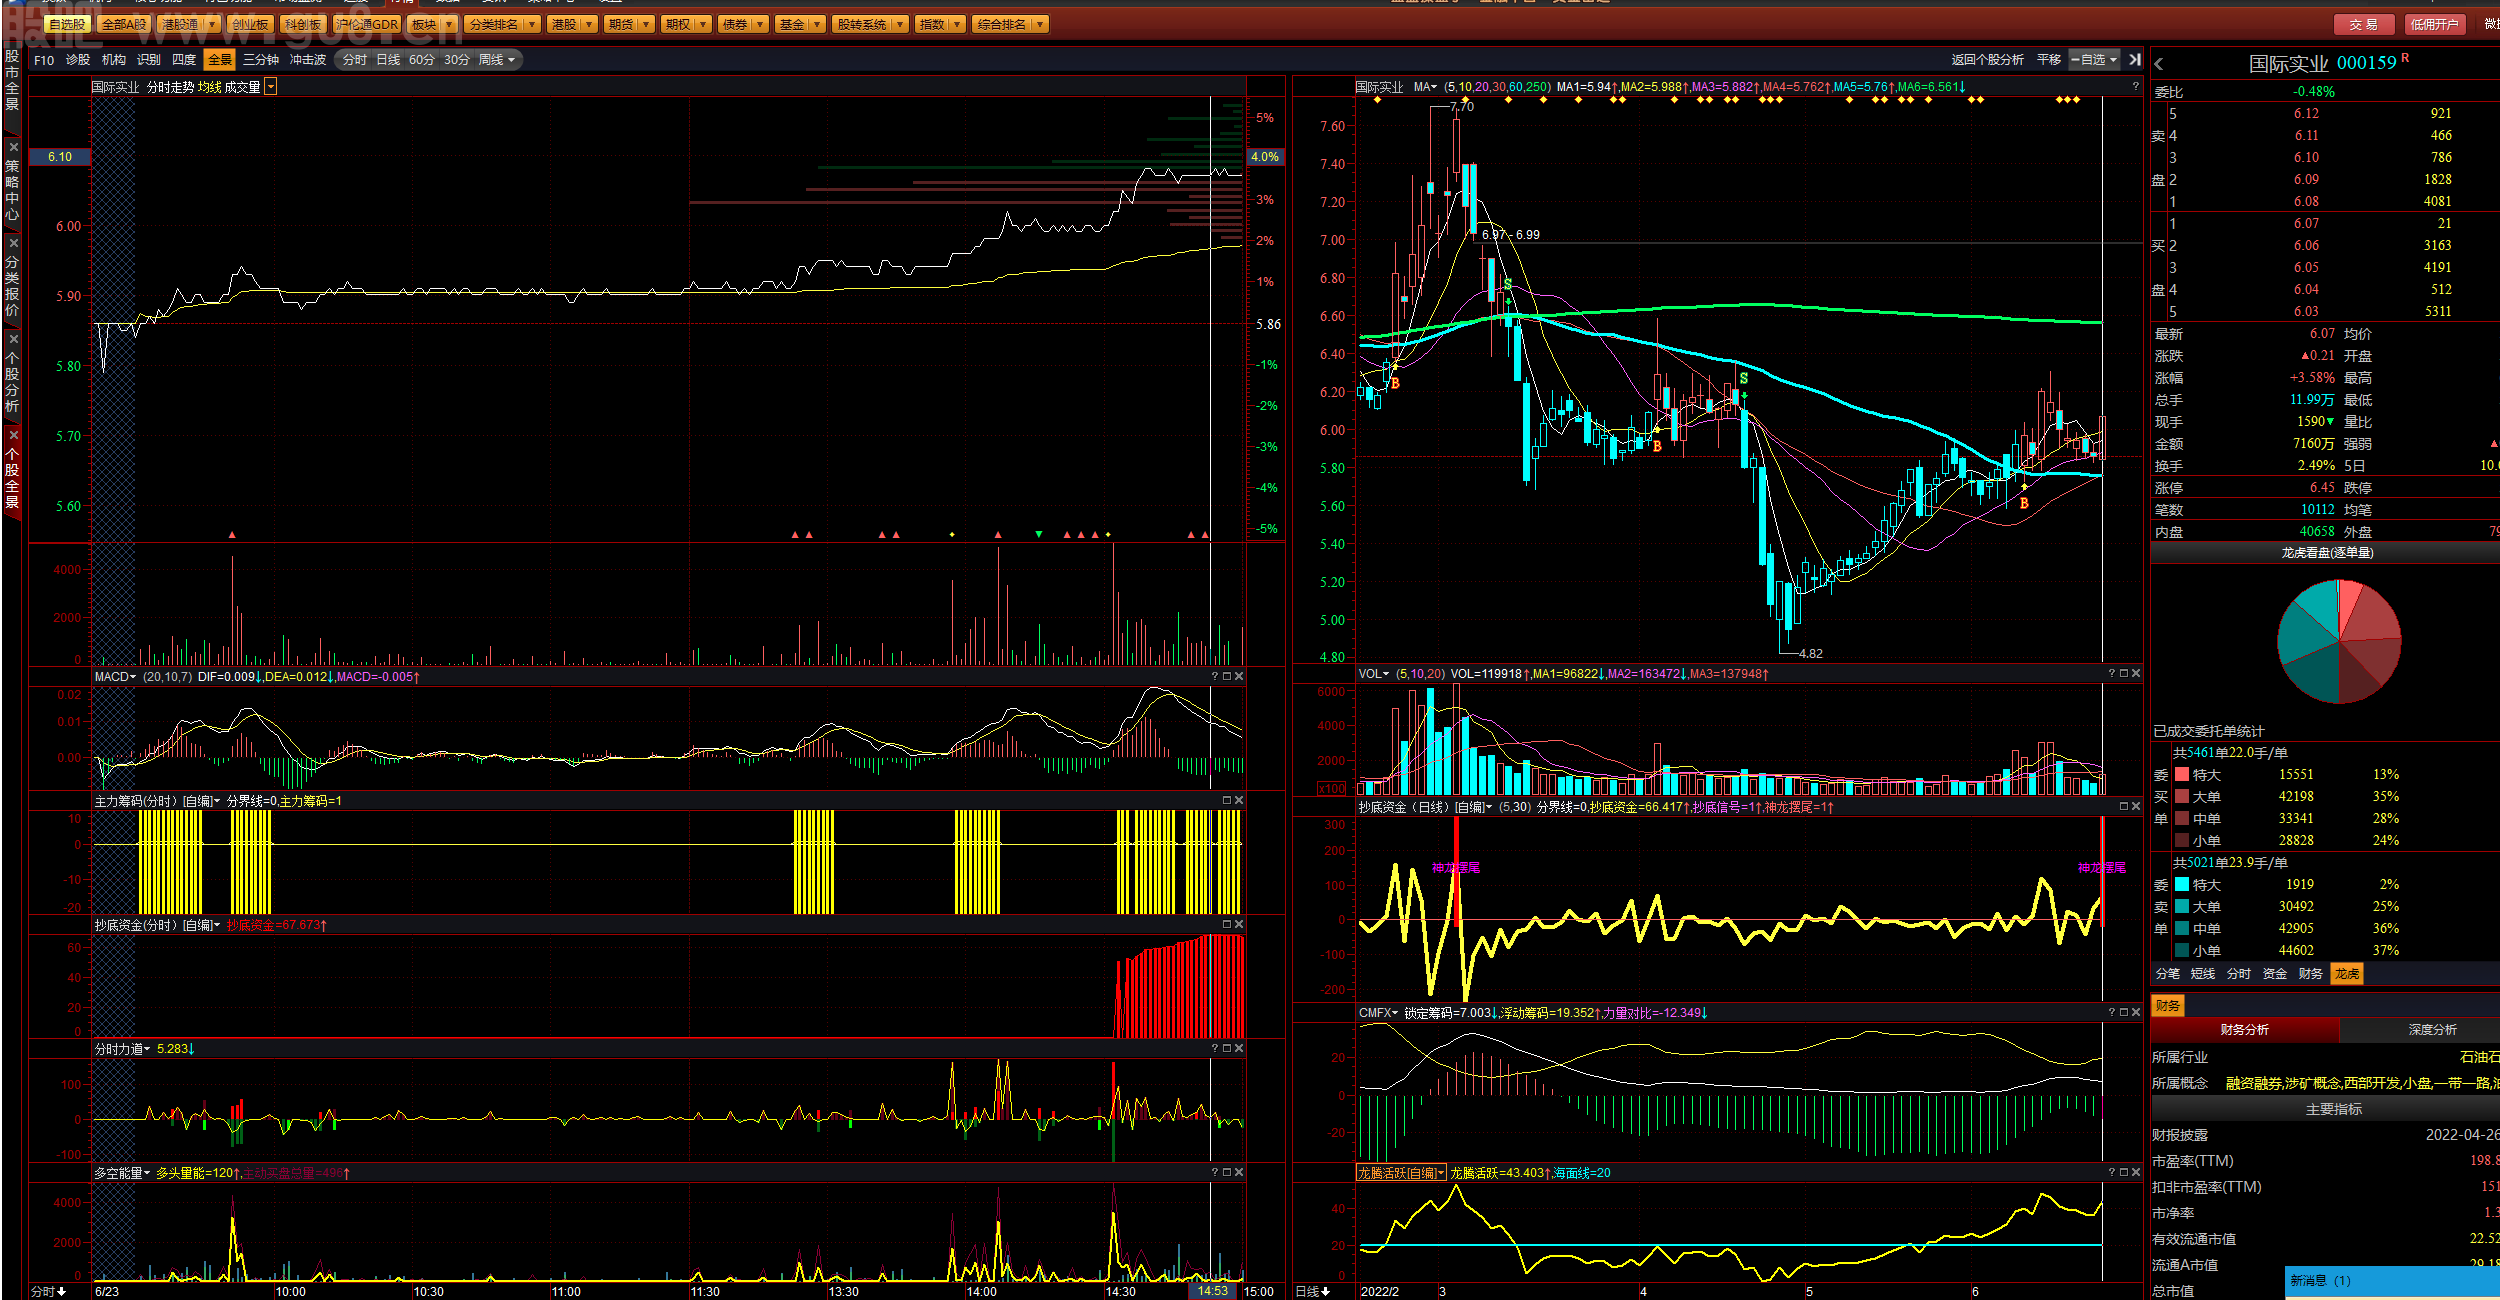Click the teal 中单 sell-order color swatch
Viewport: 2500px width, 1300px height.
[2182, 928]
